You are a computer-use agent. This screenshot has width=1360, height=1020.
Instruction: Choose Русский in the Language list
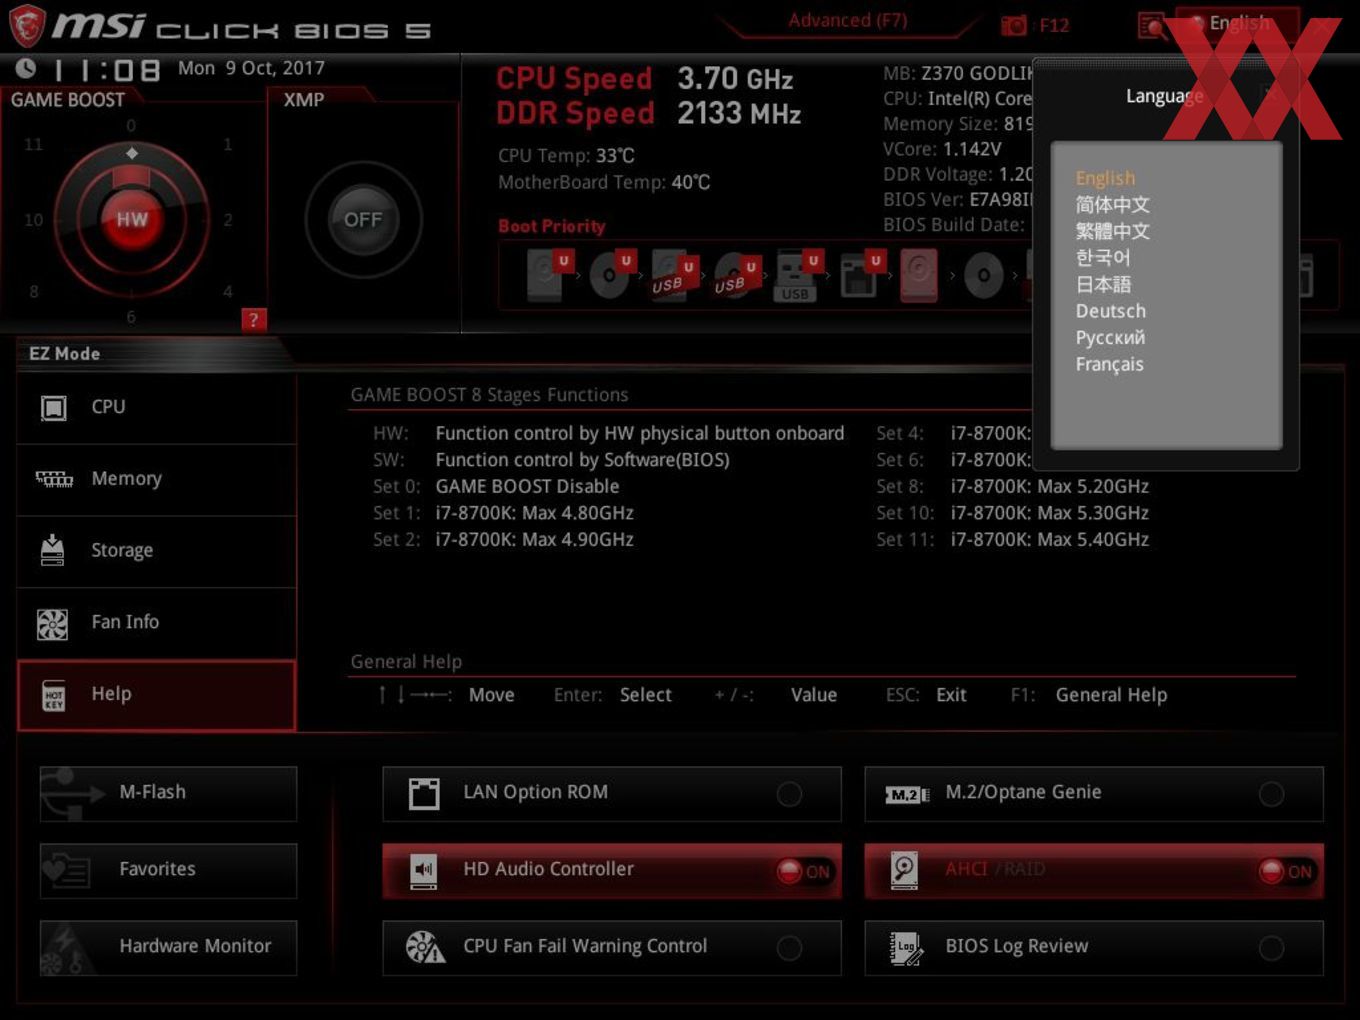(1110, 338)
